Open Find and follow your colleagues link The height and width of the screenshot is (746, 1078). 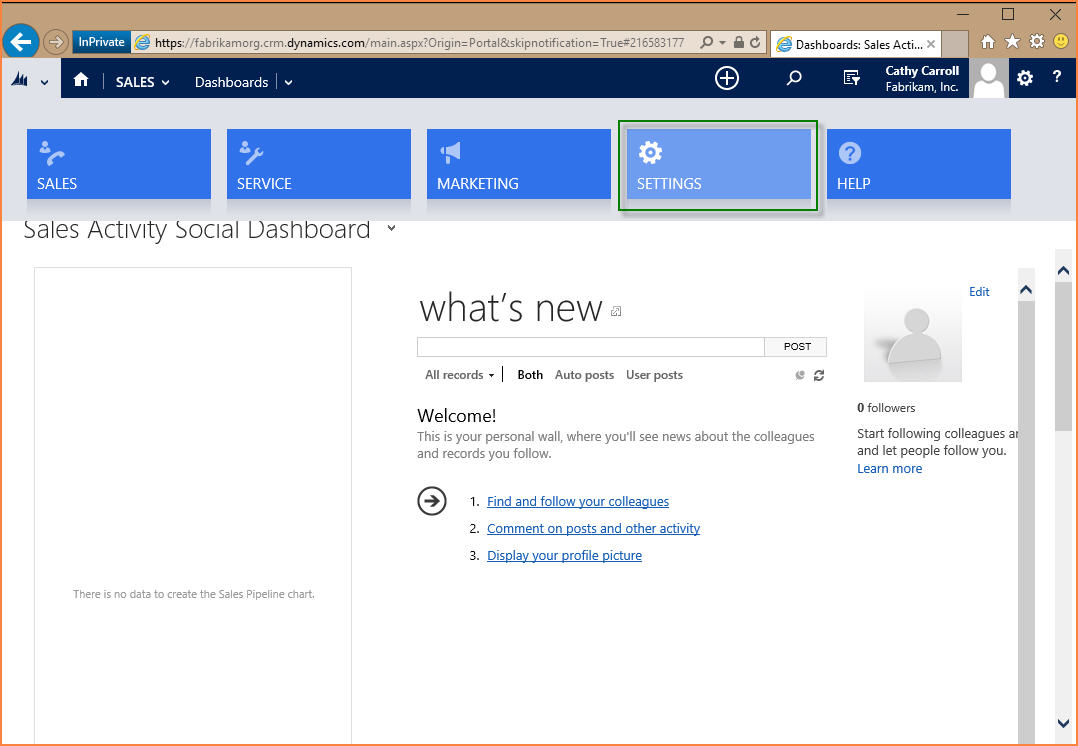click(x=577, y=502)
